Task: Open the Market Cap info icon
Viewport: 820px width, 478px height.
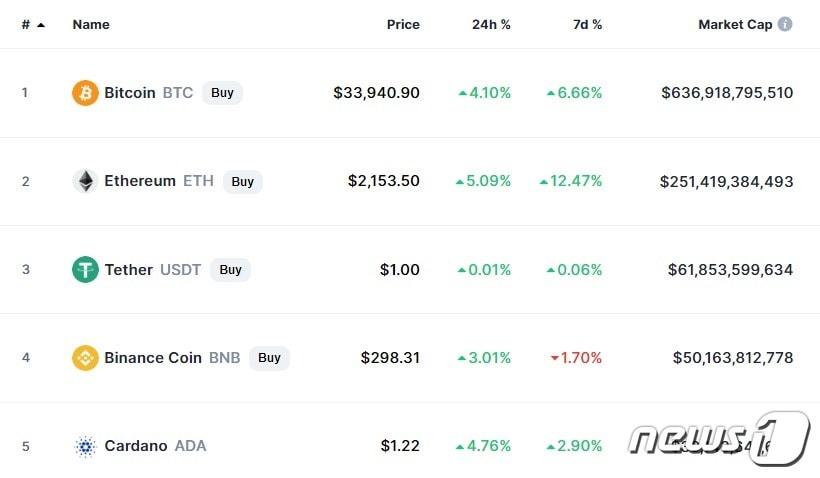Action: coord(785,24)
